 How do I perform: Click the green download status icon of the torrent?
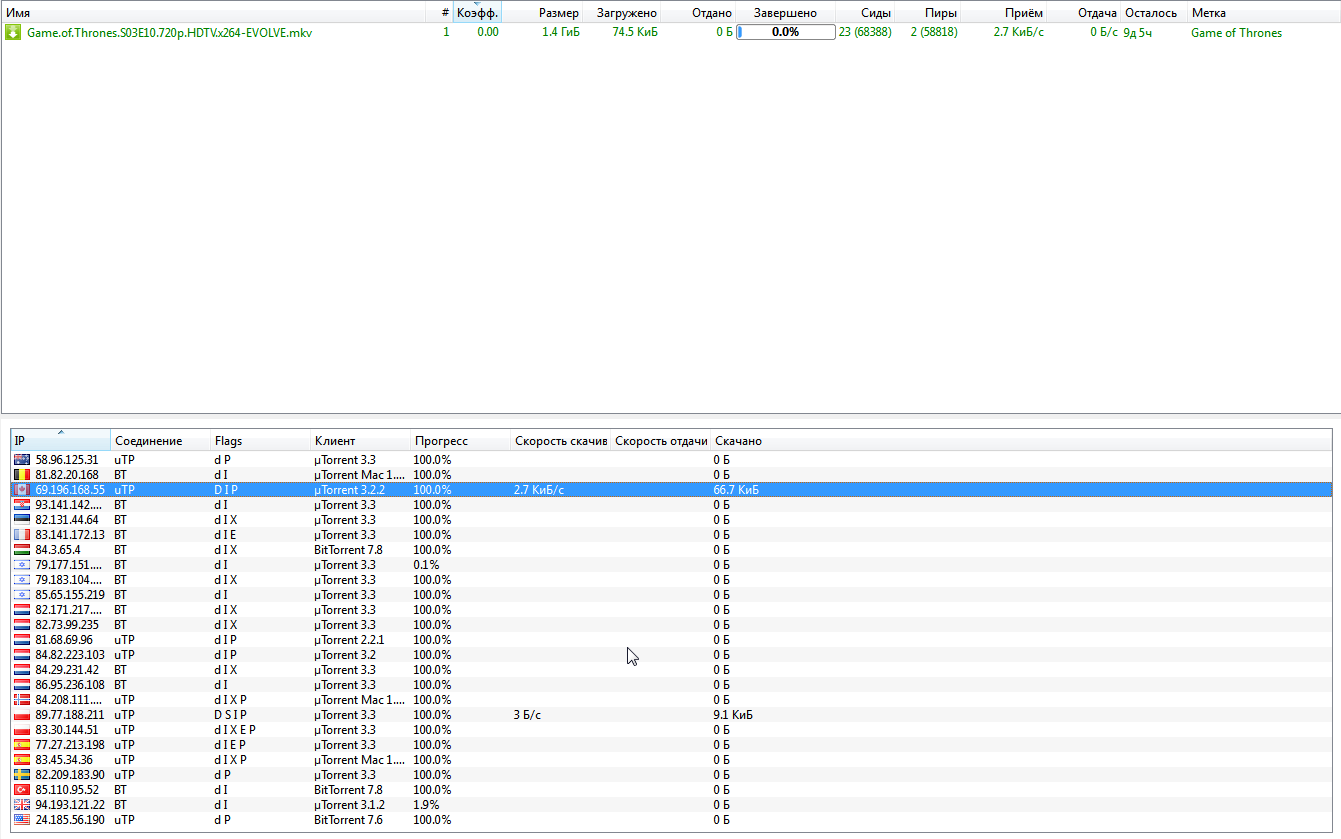[x=13, y=32]
